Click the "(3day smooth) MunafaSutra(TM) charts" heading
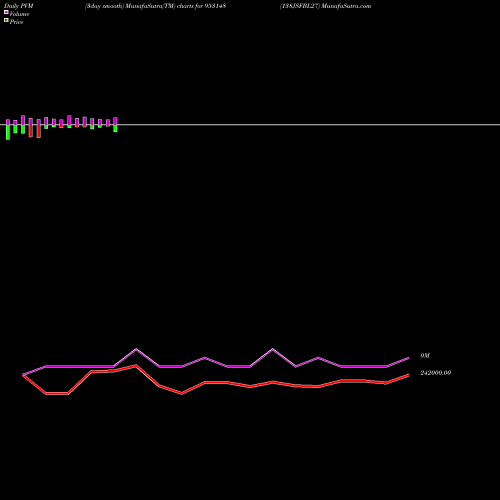Image resolution: width=500 pixels, height=500 pixels. tap(139, 6)
